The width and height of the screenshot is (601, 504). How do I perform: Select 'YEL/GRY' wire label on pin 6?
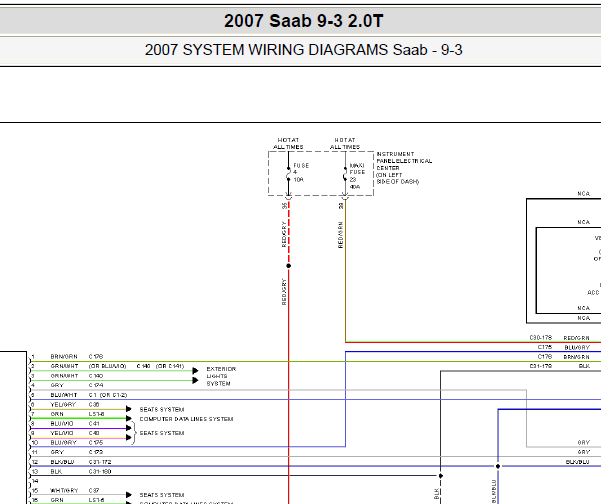point(63,404)
